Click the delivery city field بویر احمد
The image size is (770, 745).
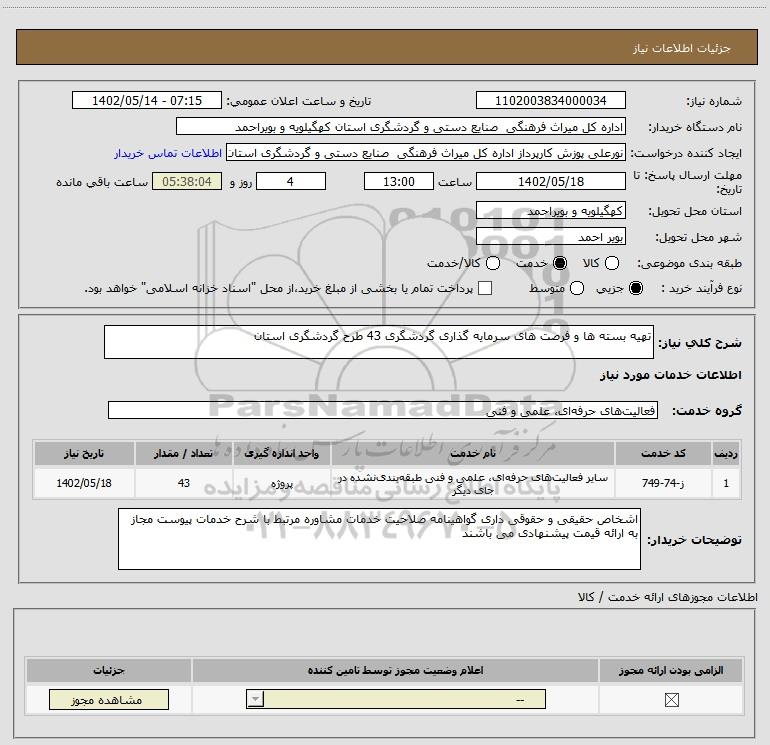coord(550,237)
